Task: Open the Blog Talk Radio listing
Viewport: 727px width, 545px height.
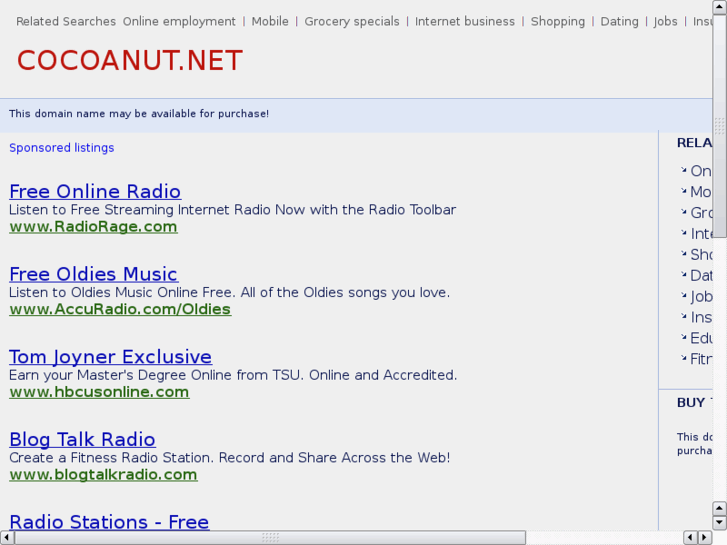Action: click(83, 439)
